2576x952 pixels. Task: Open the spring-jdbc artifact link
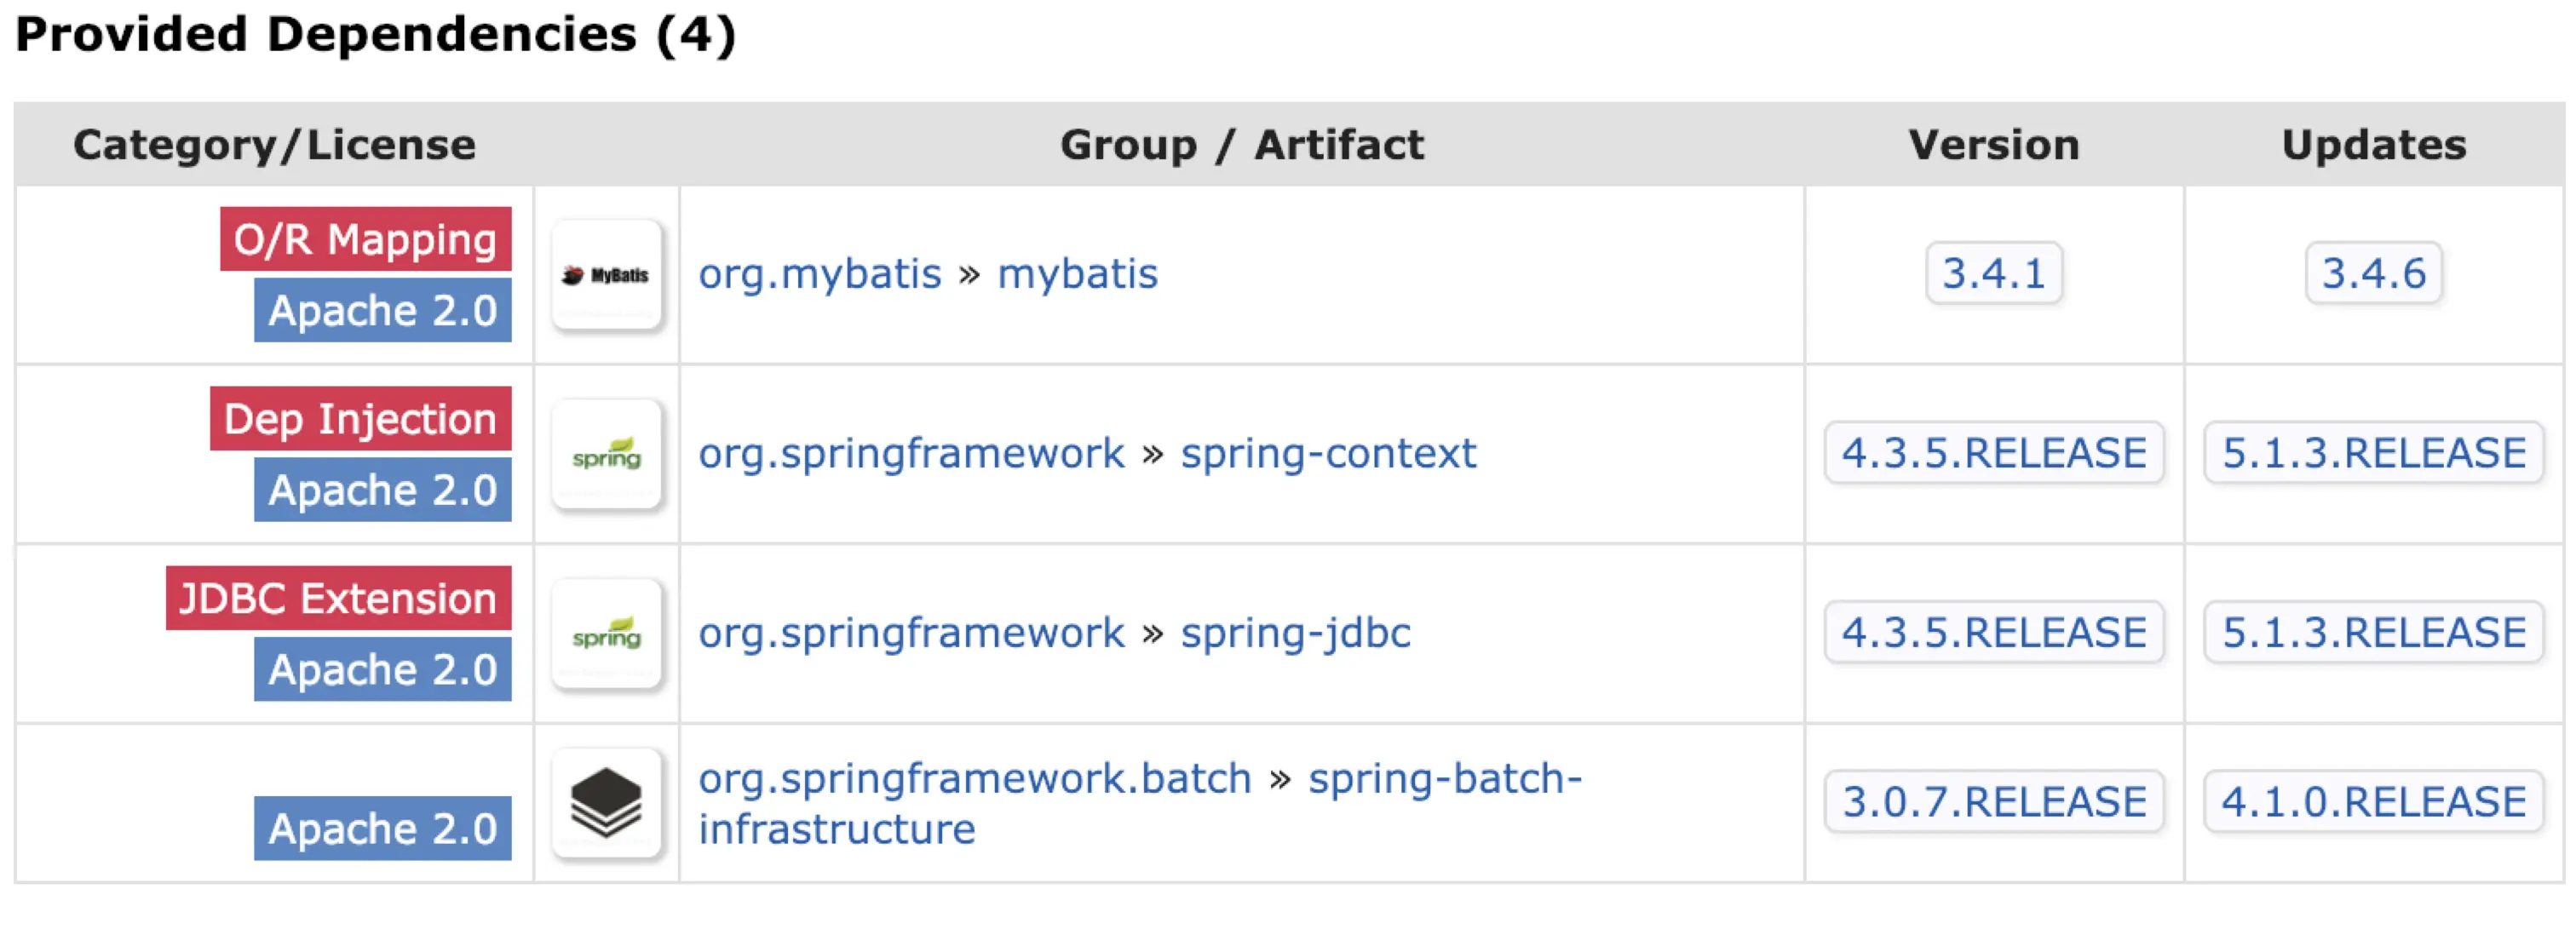(x=1295, y=633)
